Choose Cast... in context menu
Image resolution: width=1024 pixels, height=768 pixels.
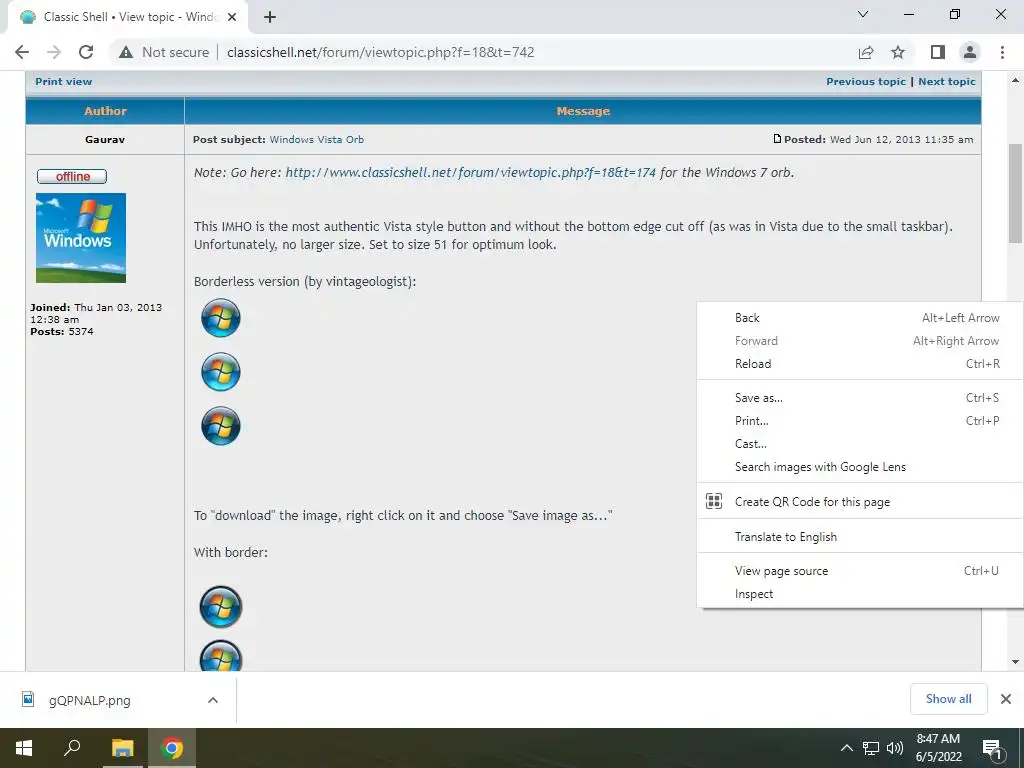click(860, 444)
